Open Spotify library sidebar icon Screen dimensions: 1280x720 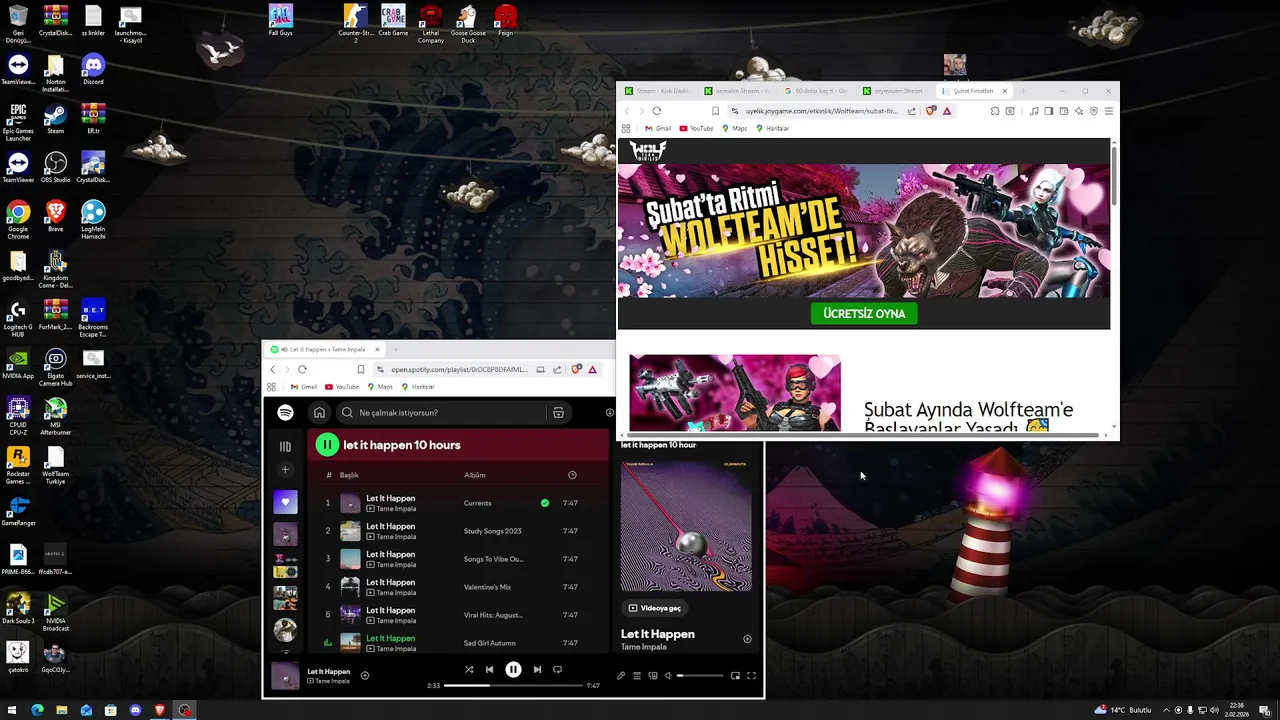285,447
